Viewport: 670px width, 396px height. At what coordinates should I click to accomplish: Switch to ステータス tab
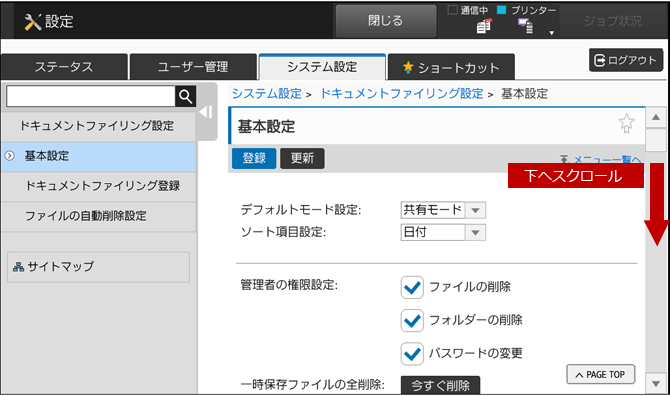click(x=64, y=67)
